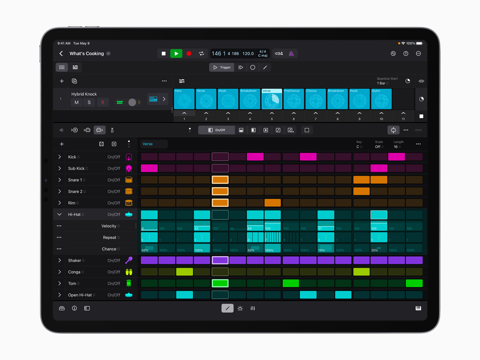Expand the Sub Kick row

pos(60,168)
